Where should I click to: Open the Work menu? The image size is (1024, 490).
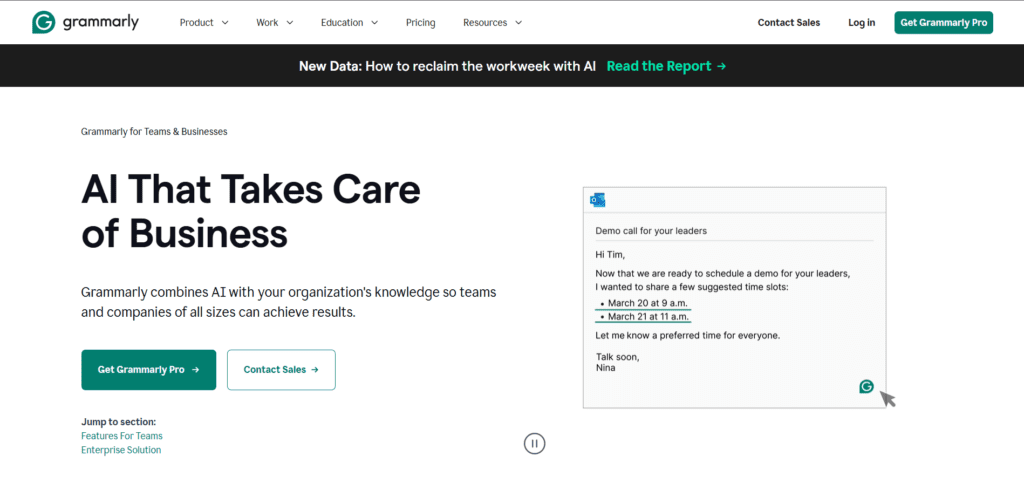click(x=275, y=23)
